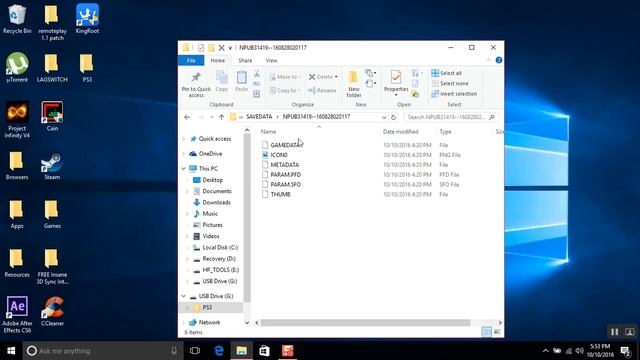Launch Project Infinity V4 shortcut

(x=17, y=120)
